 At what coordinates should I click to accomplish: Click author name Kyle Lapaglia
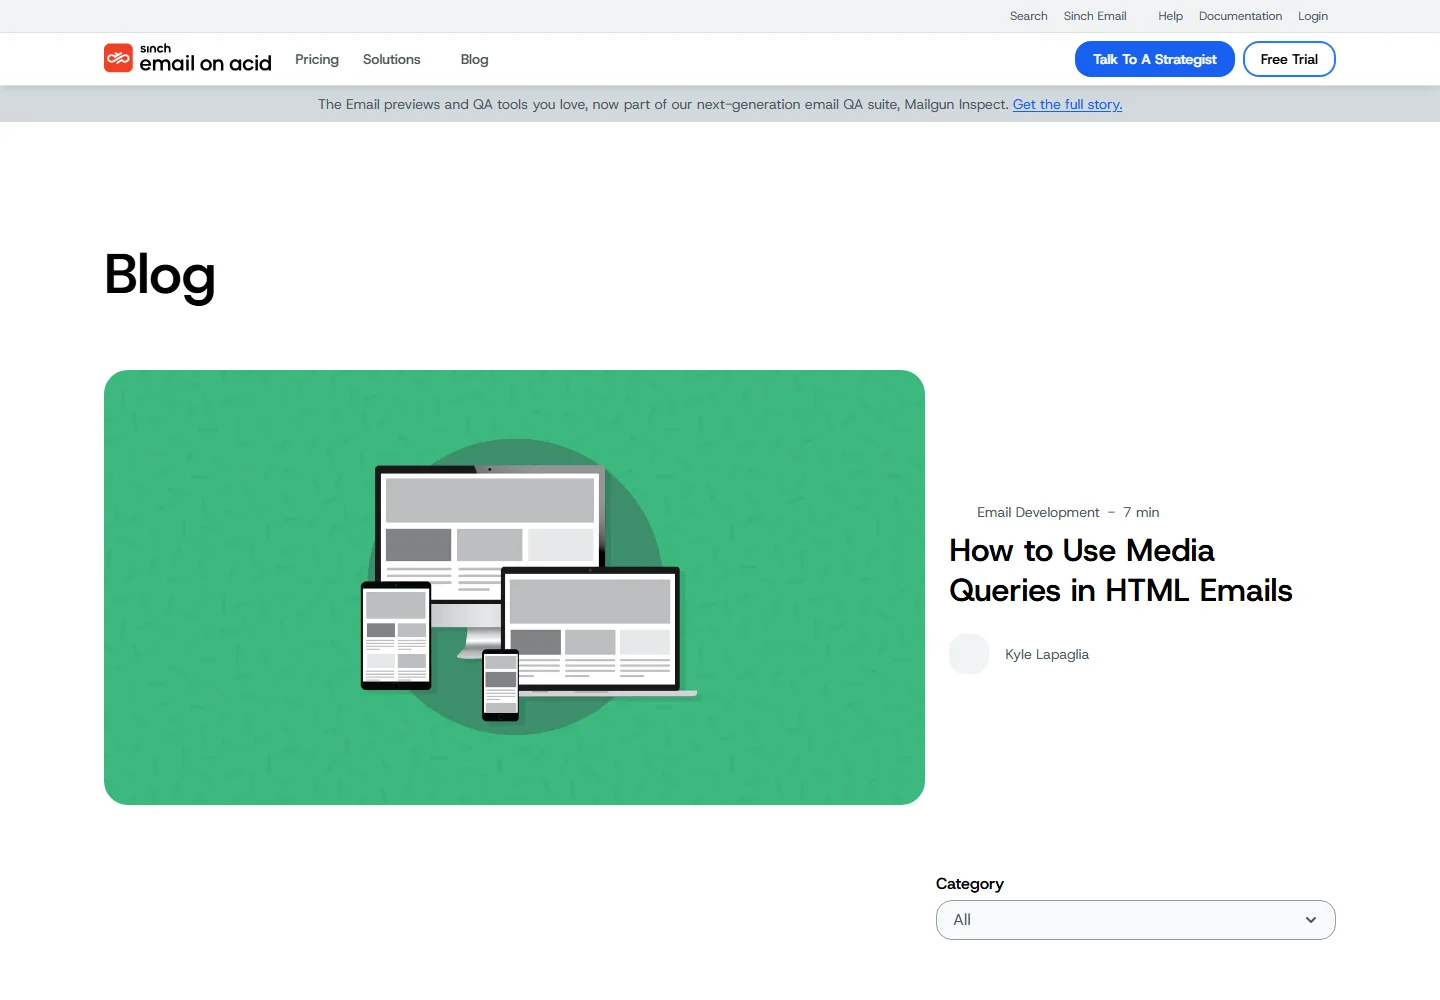tap(1047, 654)
